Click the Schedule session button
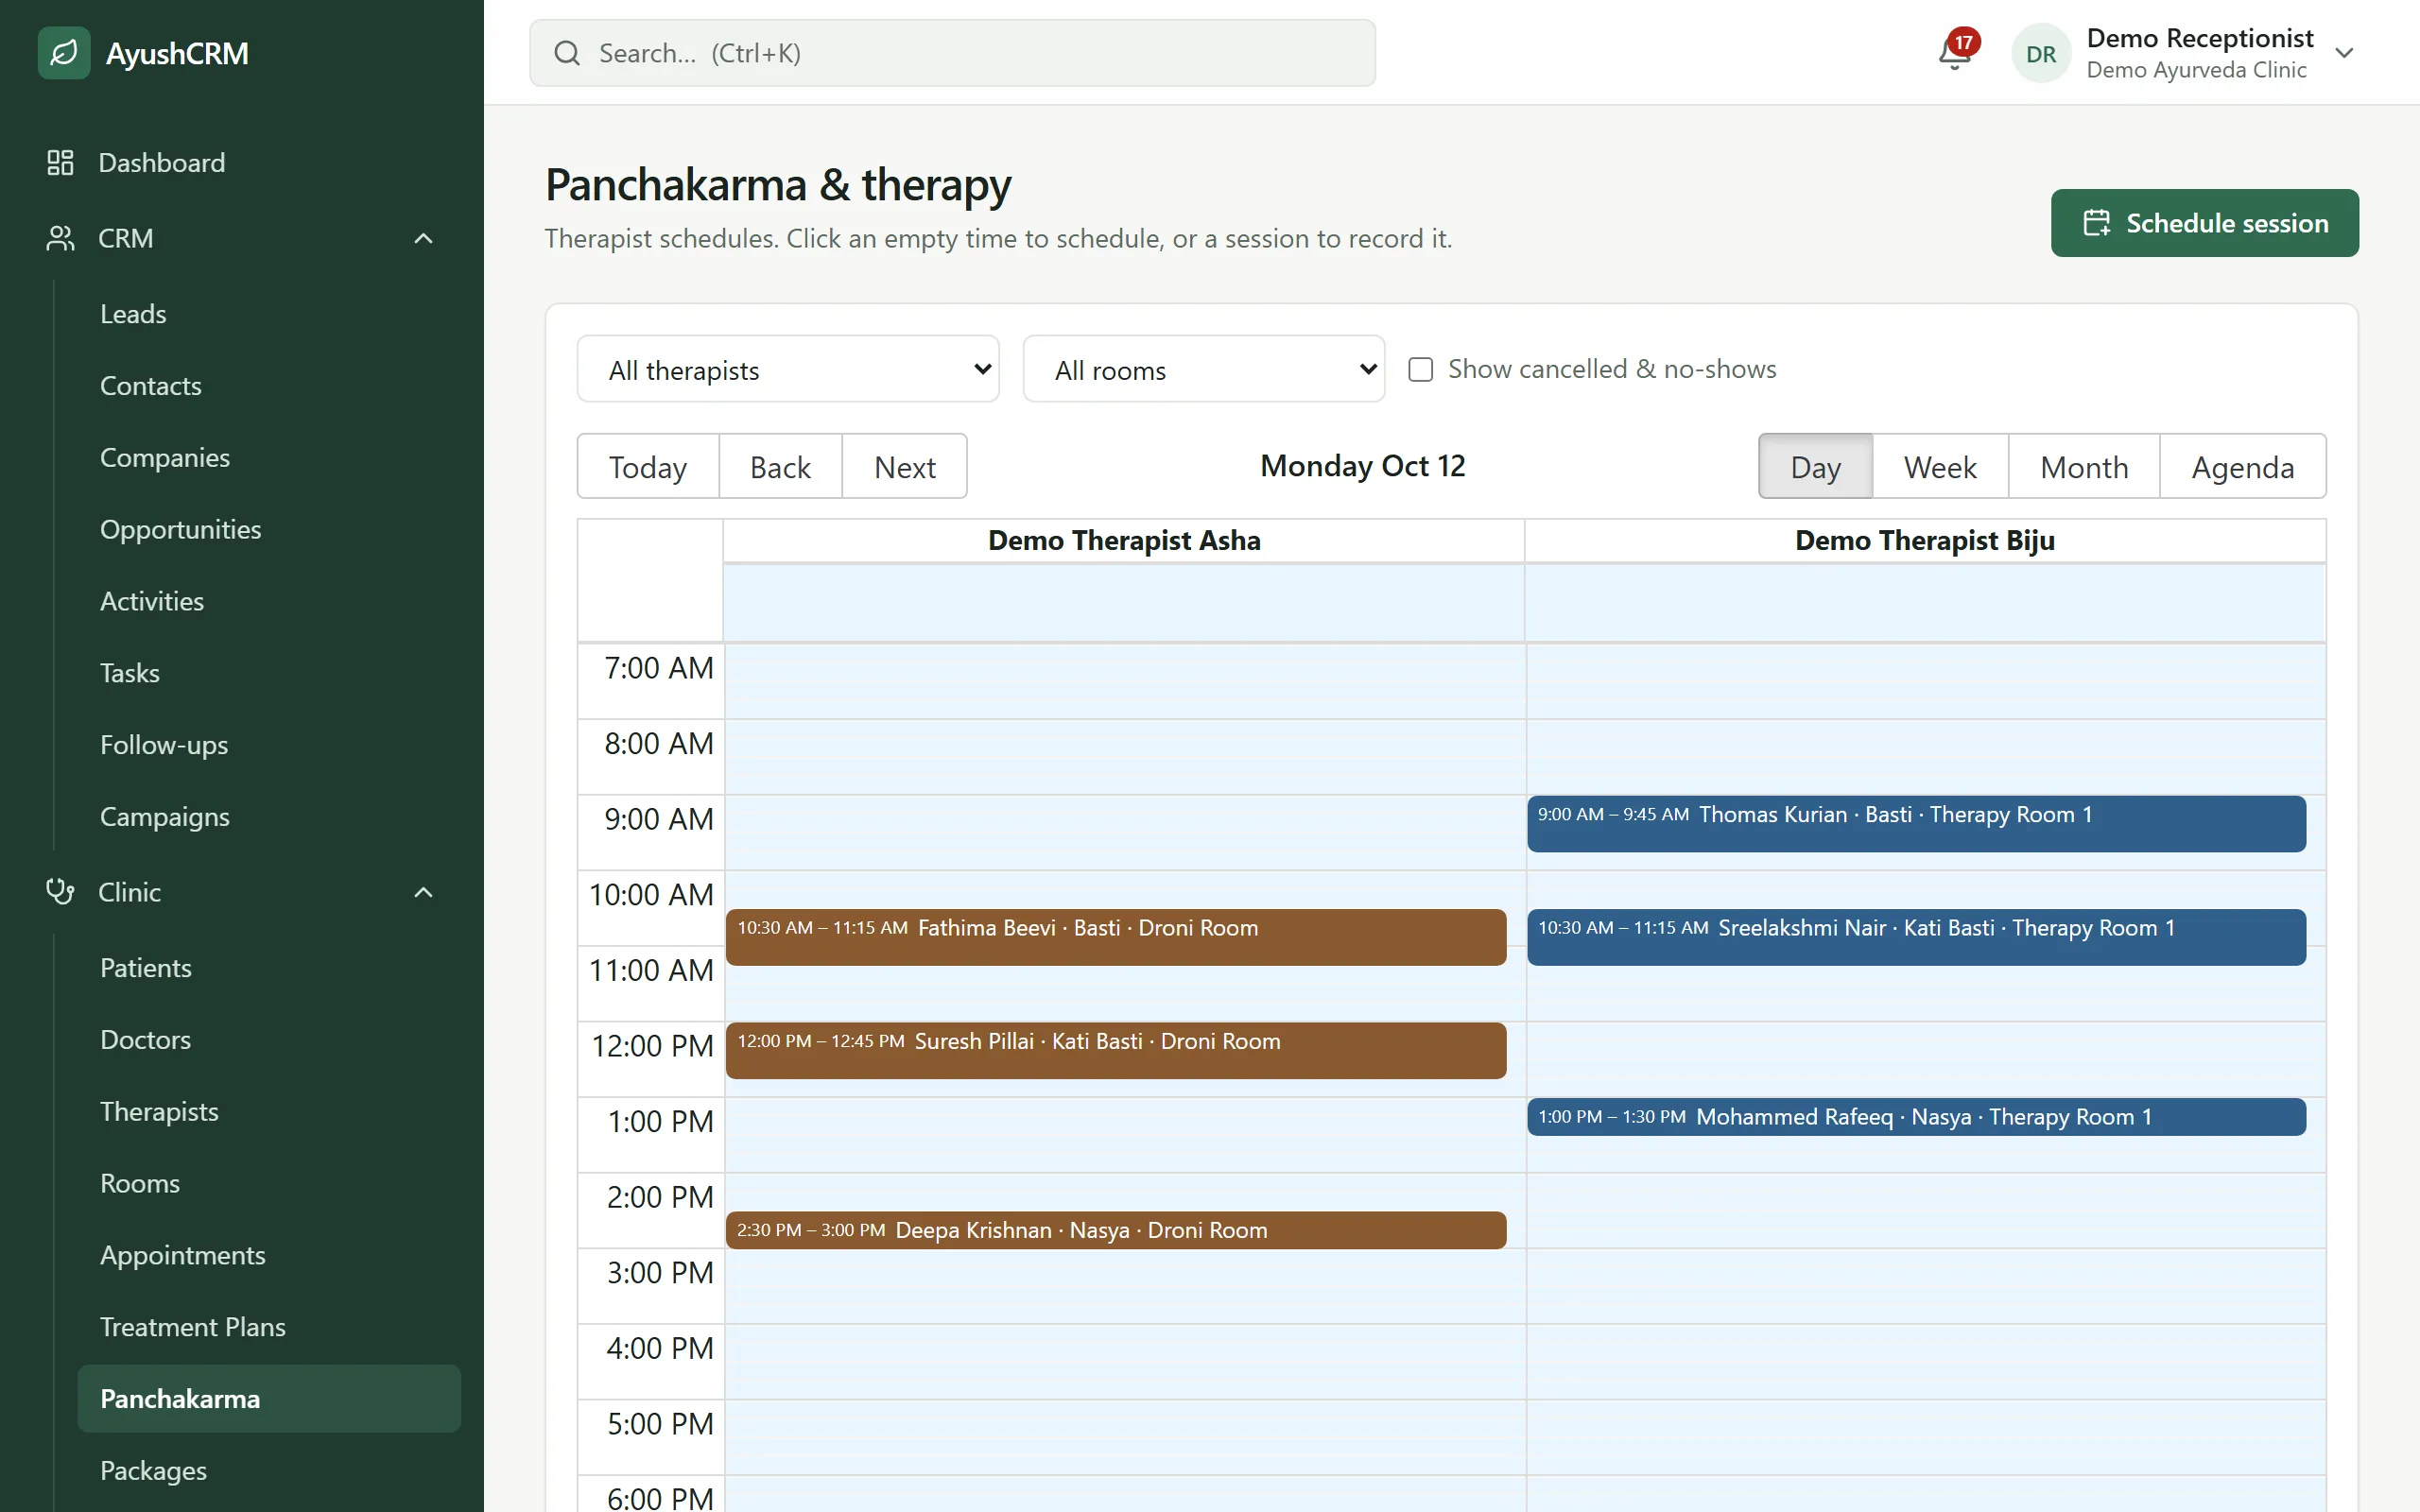This screenshot has height=1512, width=2420. coord(2204,223)
